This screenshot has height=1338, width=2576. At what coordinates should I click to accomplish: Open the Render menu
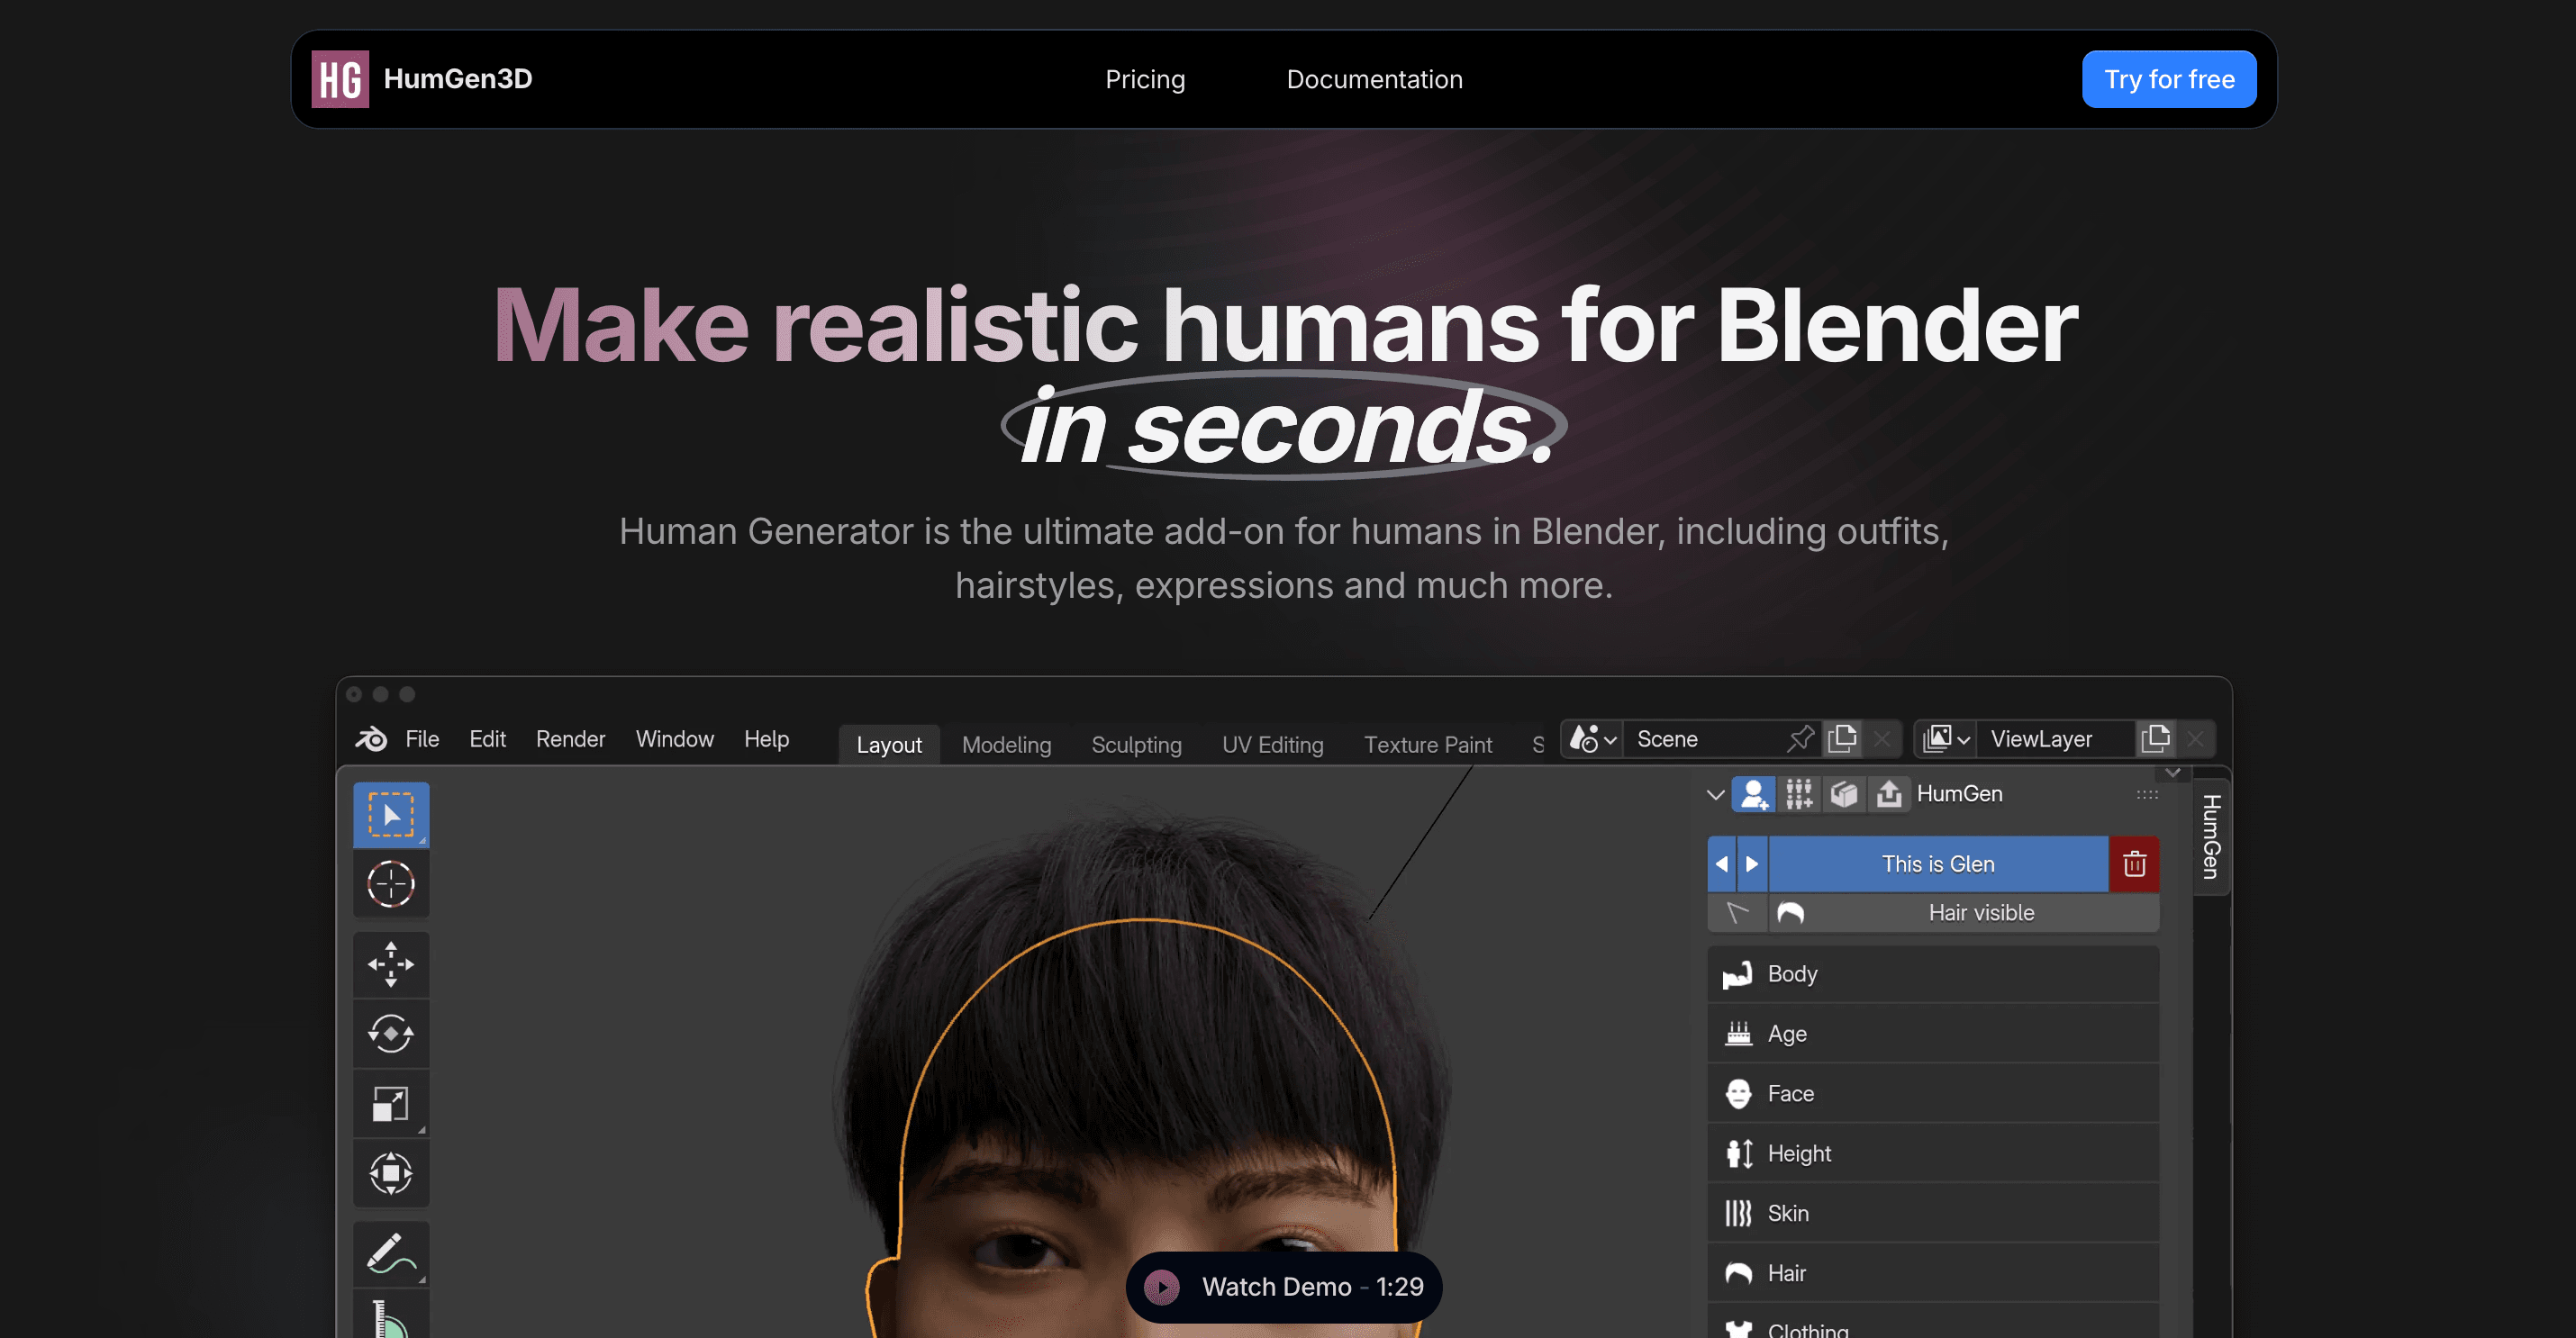[570, 739]
